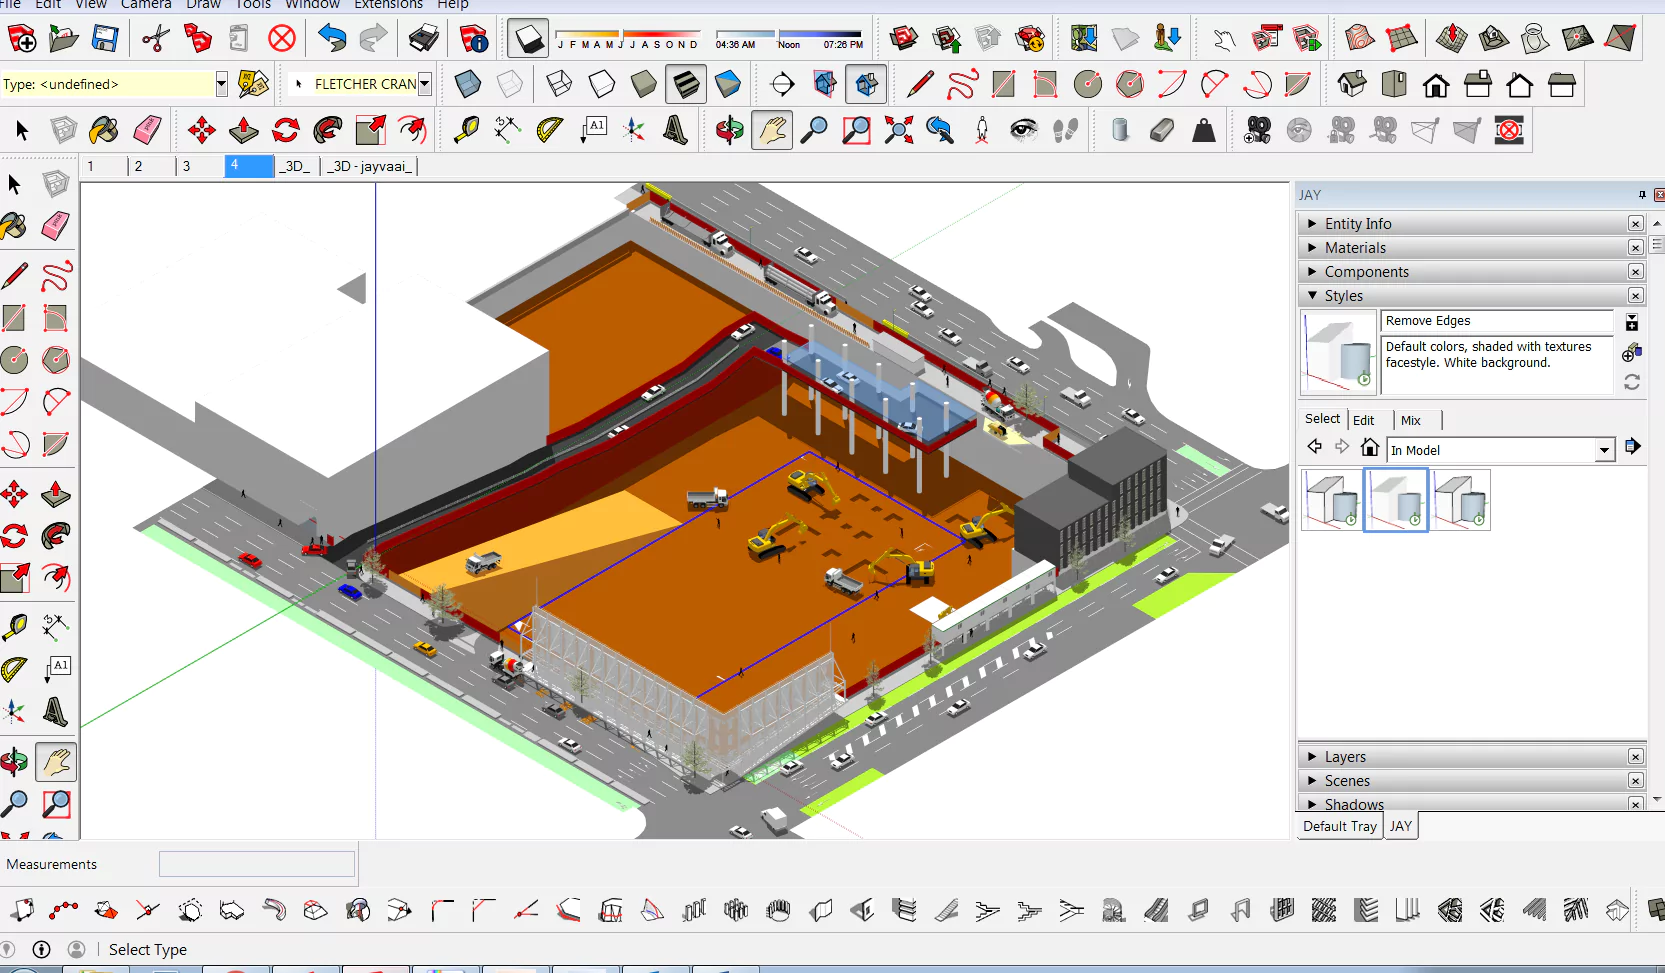Open the In Model styles dropdown
Viewport: 1665px width, 973px height.
pos(1605,450)
